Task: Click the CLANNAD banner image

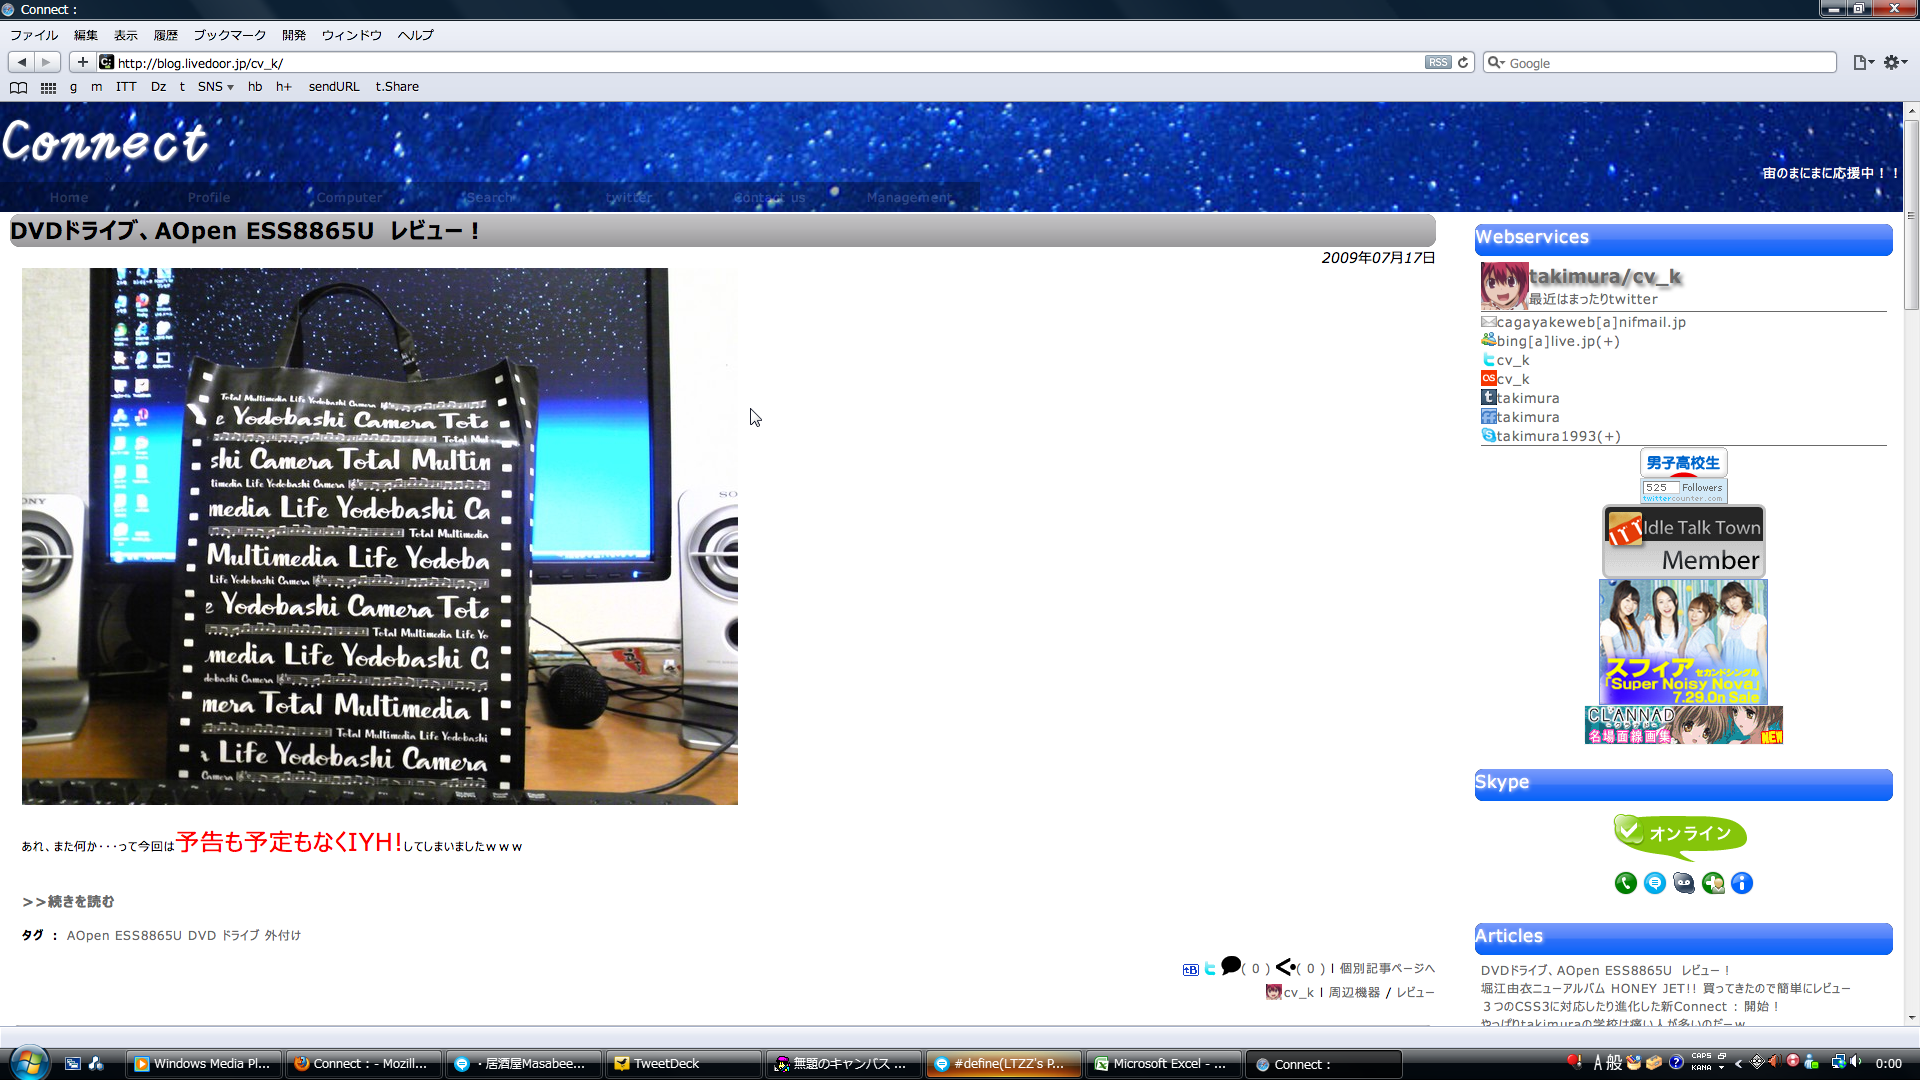Action: click(x=1684, y=725)
